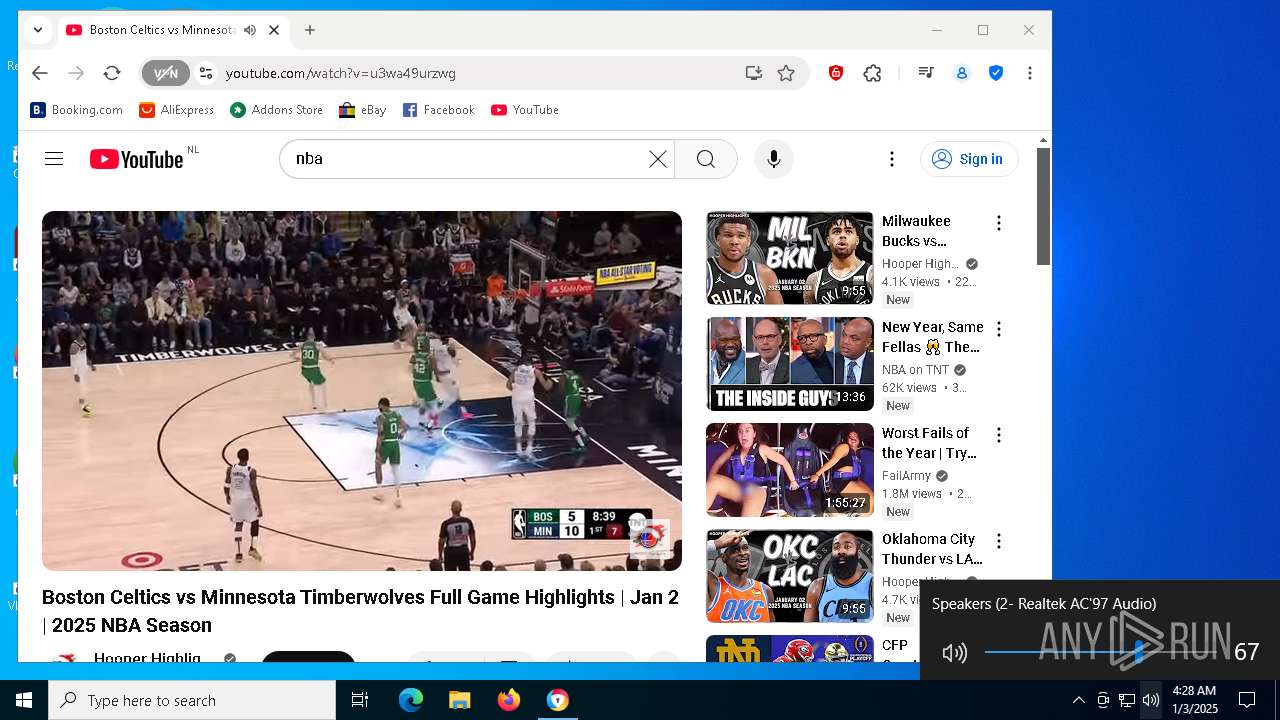Mute the speakers in volume flyout

pyautogui.click(x=954, y=653)
